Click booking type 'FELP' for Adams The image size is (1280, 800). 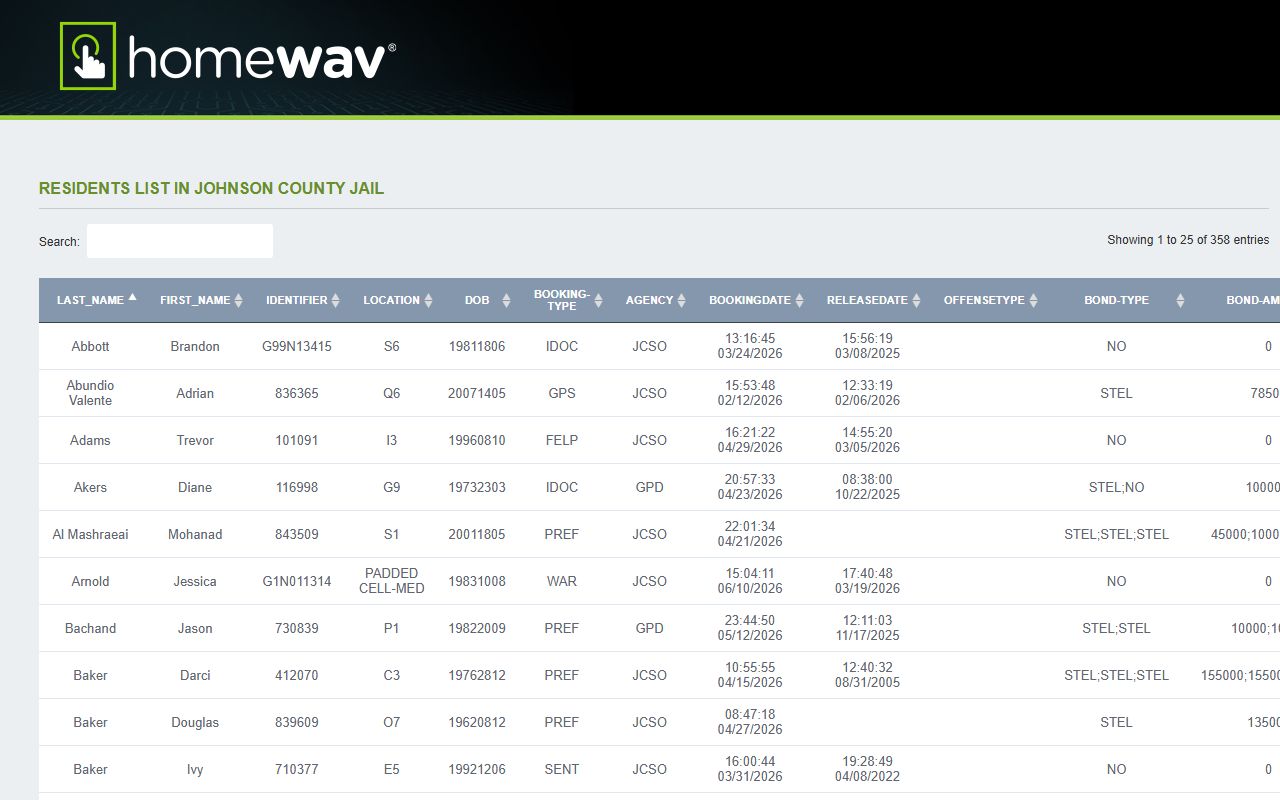pos(562,440)
